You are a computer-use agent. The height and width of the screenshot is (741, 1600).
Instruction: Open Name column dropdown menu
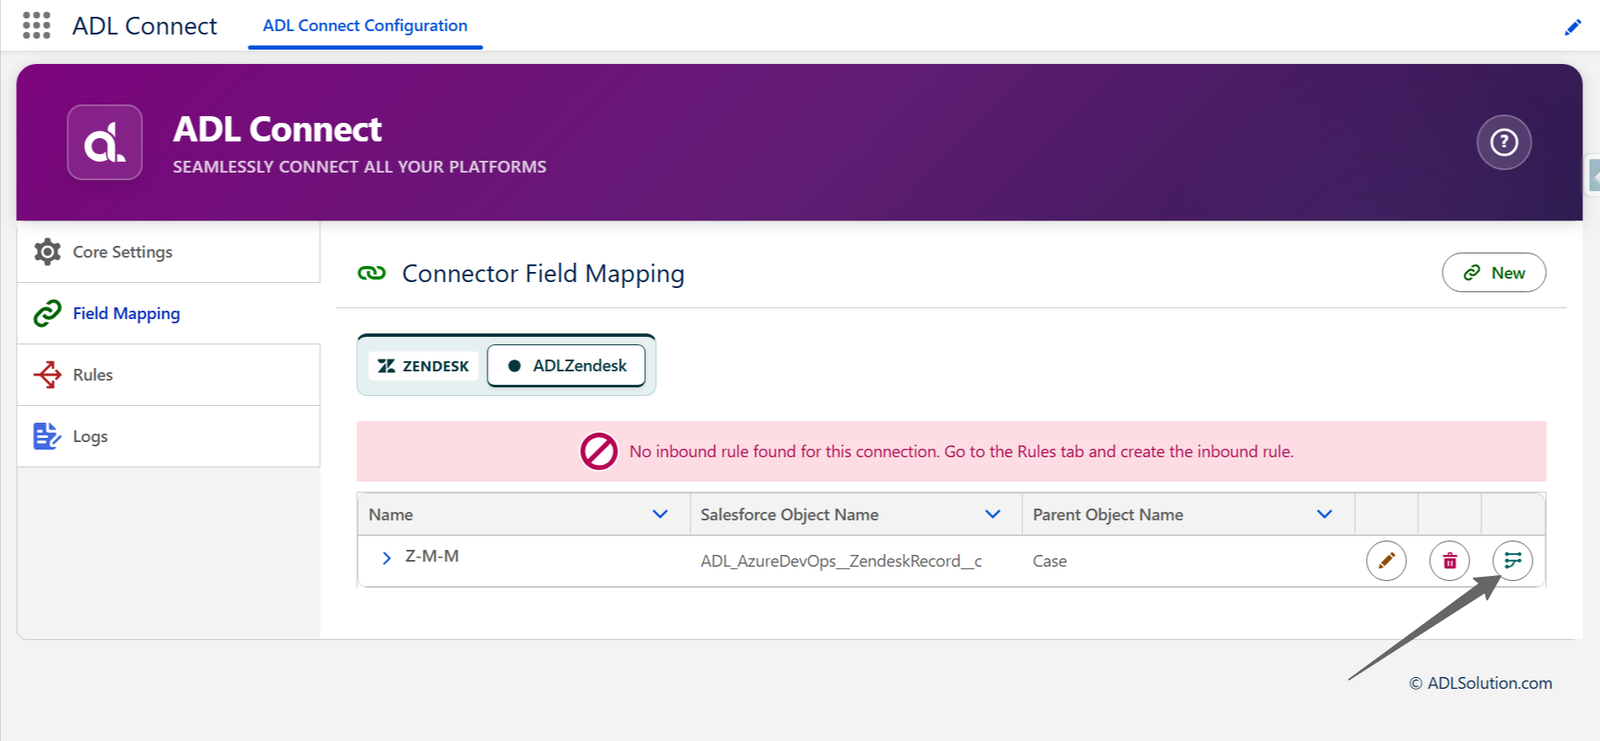pos(660,514)
